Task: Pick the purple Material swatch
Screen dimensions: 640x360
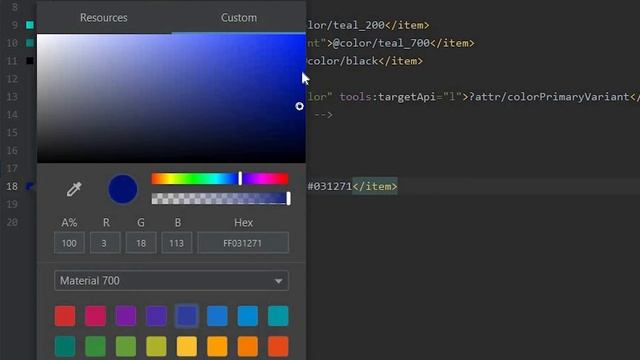Action: [x=126, y=316]
